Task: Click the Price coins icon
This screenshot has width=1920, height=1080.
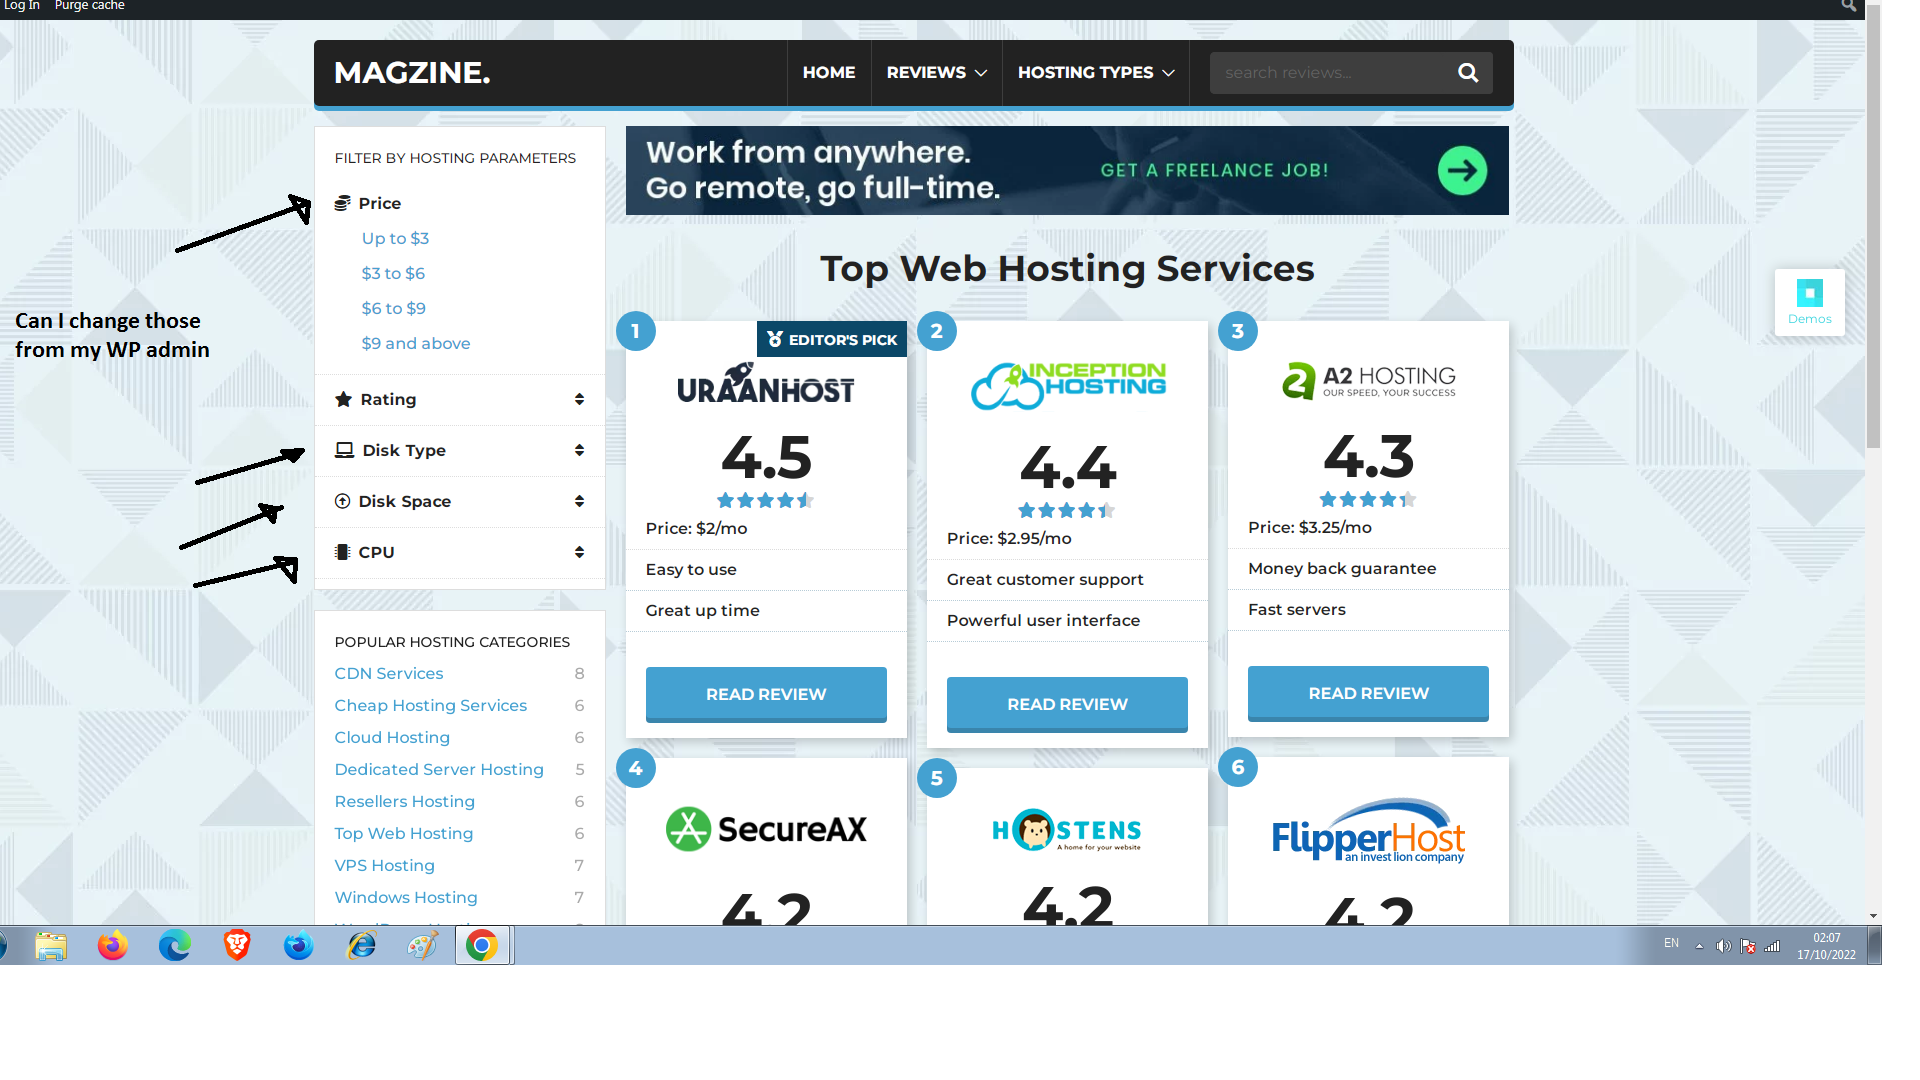Action: [342, 203]
